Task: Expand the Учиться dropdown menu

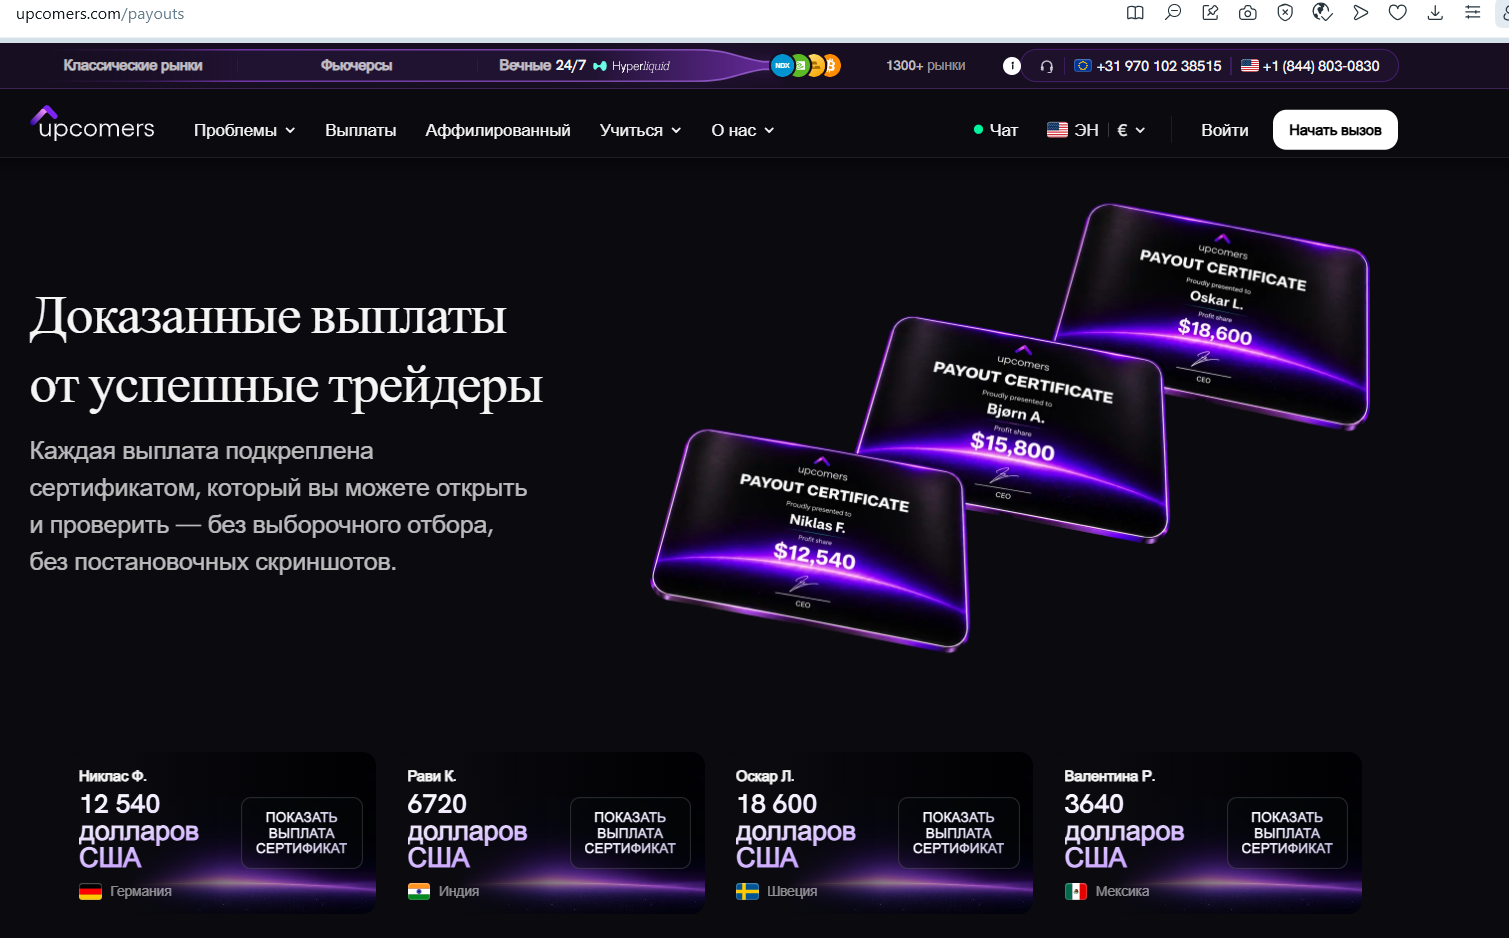Action: point(641,130)
